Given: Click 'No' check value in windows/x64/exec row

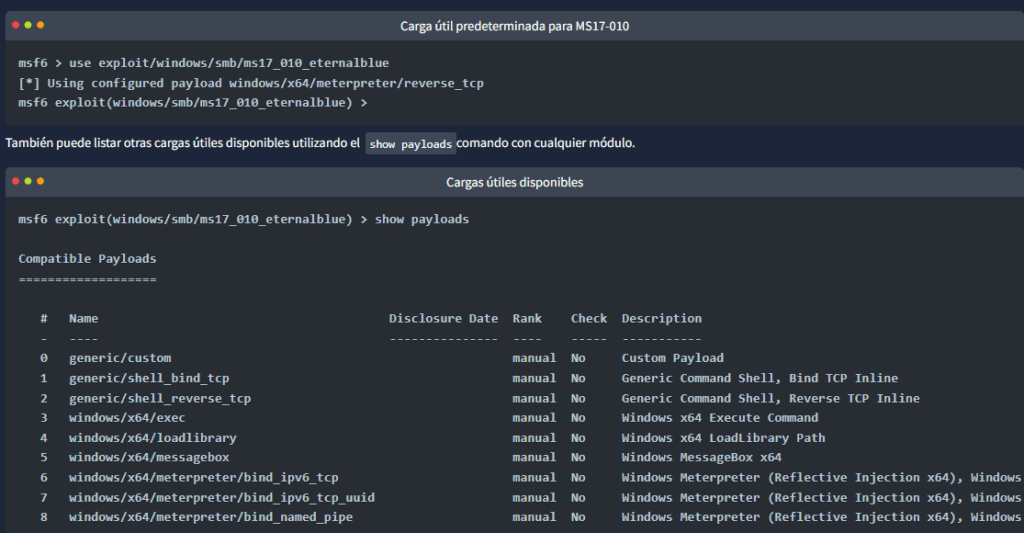Looking at the screenshot, I should coord(578,418).
